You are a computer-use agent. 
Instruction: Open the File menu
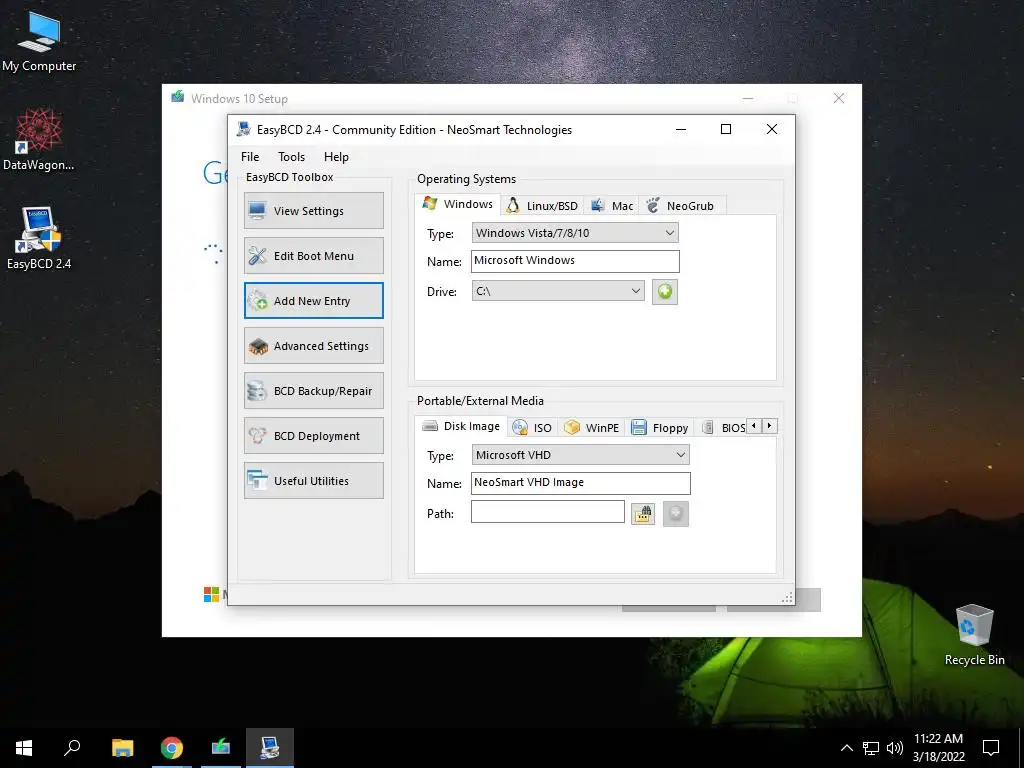(250, 157)
